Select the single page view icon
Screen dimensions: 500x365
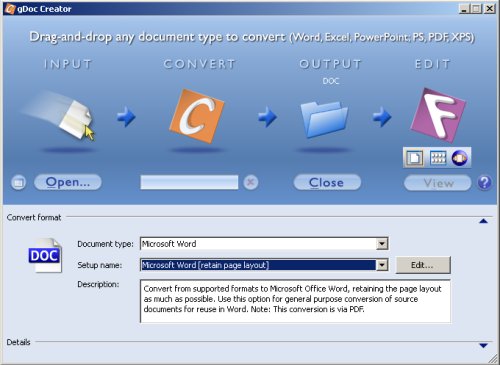tap(414, 158)
